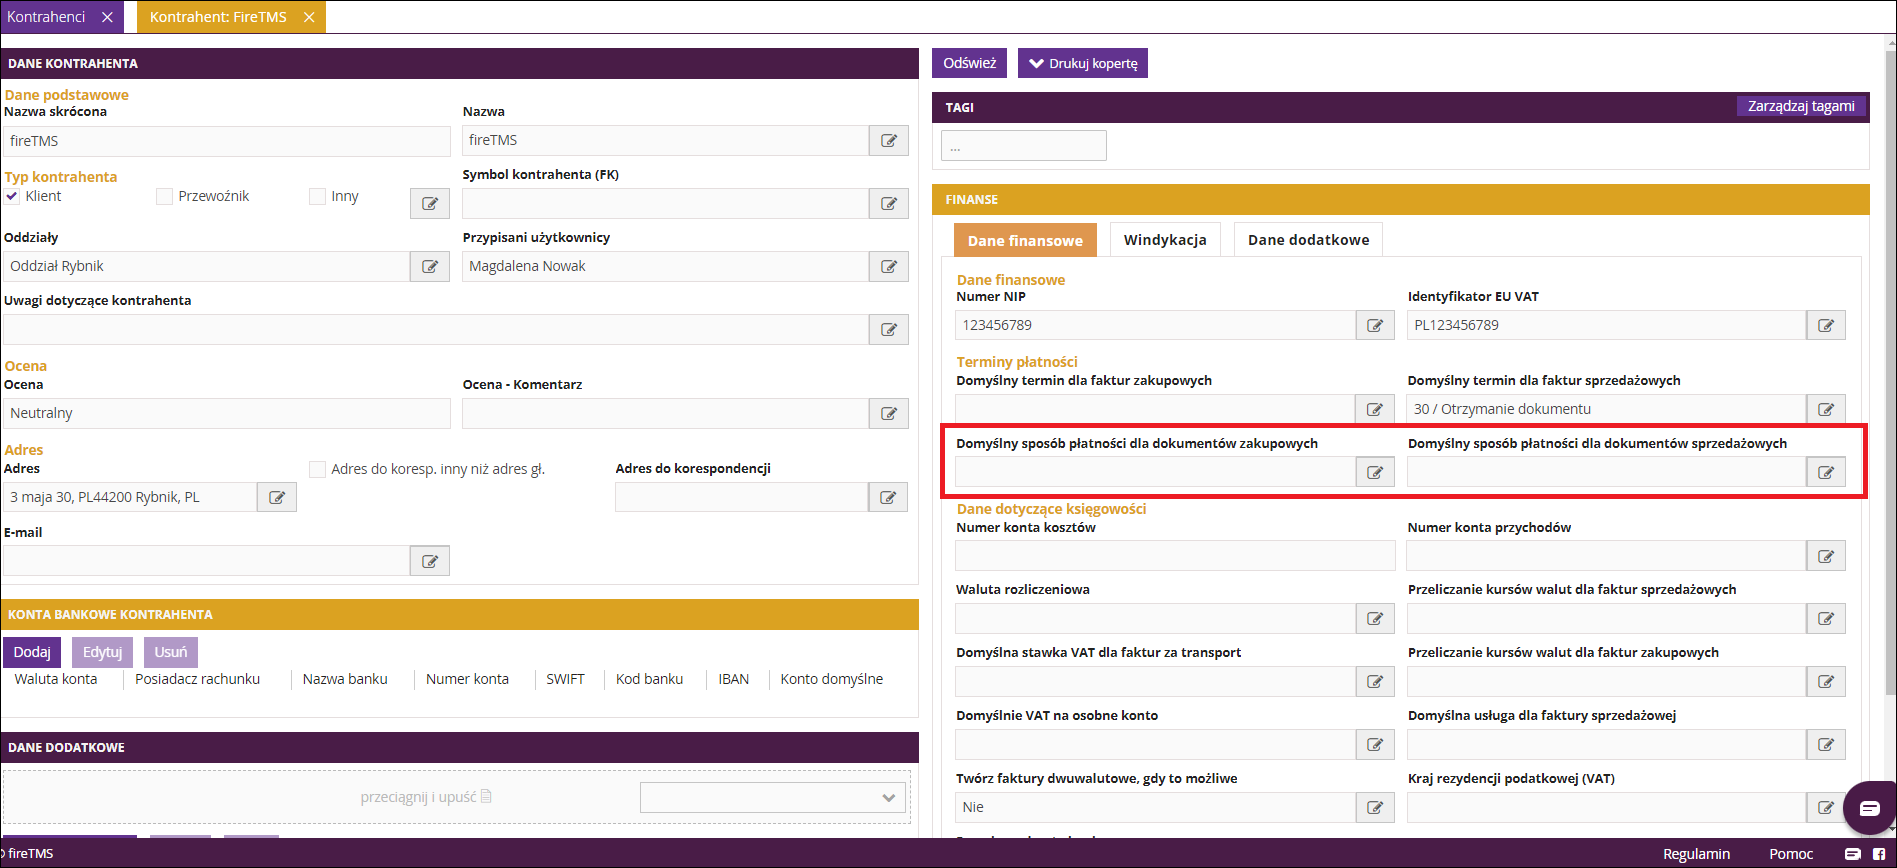The image size is (1897, 868).
Task: Edit Ocena - Komentarz via edit icon
Action: click(888, 414)
